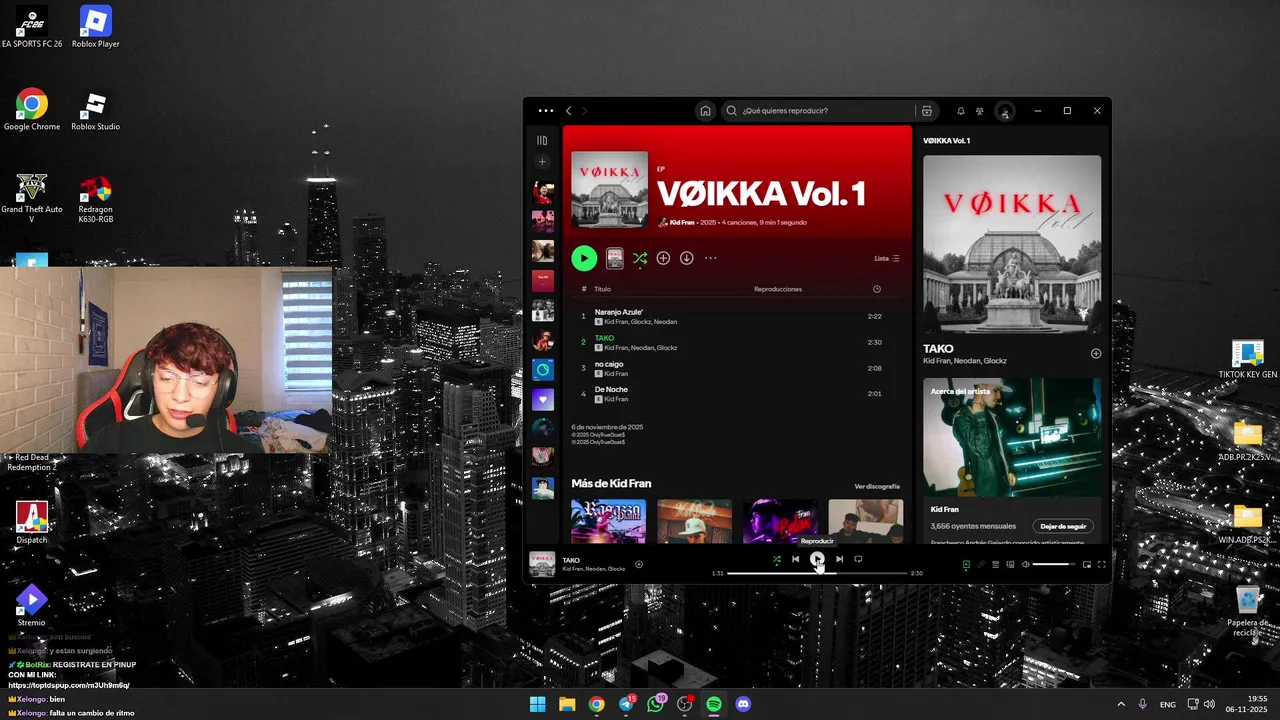This screenshot has height=720, width=1280.
Task: Toggle shuffle for the EP
Action: [x=640, y=258]
